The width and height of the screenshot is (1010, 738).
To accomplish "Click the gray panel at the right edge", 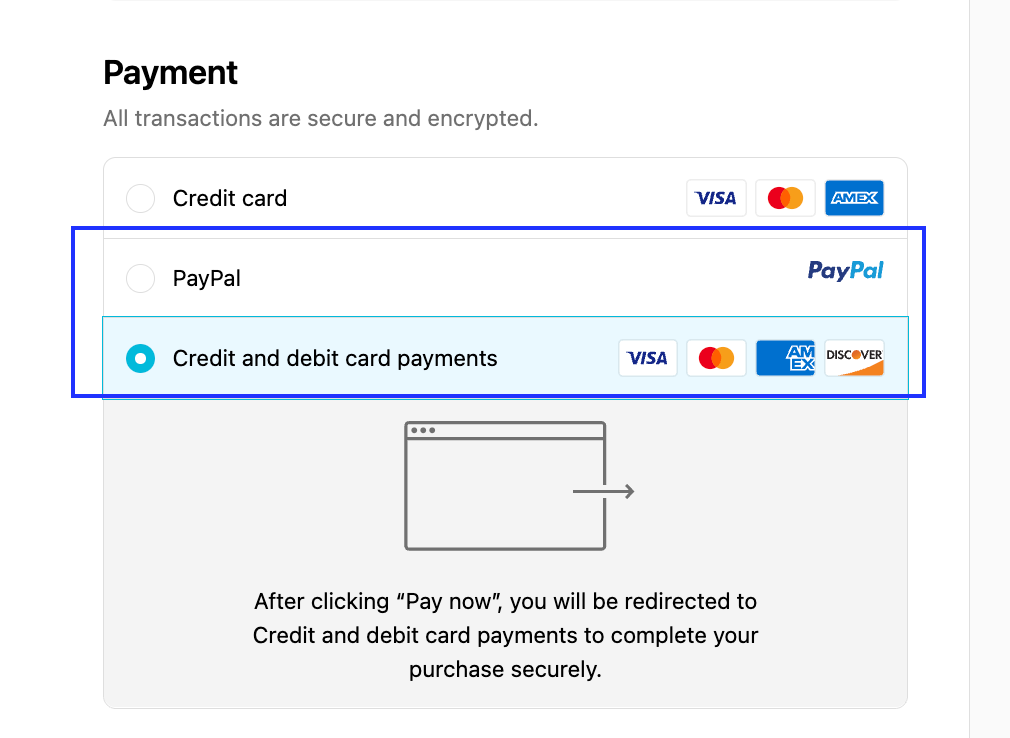I will 989,369.
